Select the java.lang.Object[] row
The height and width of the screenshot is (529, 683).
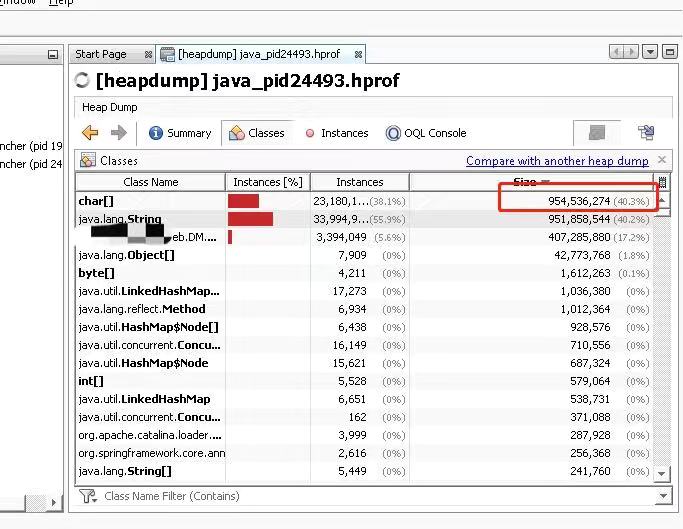click(364, 255)
